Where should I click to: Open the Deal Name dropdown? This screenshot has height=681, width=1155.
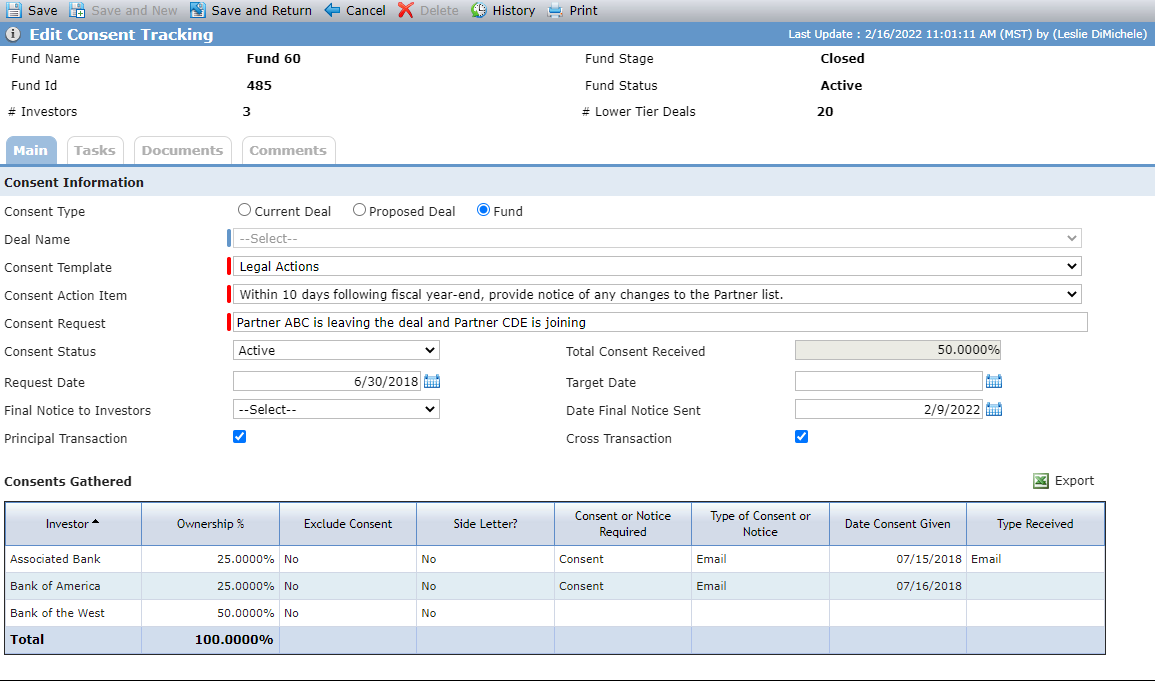[x=657, y=239]
